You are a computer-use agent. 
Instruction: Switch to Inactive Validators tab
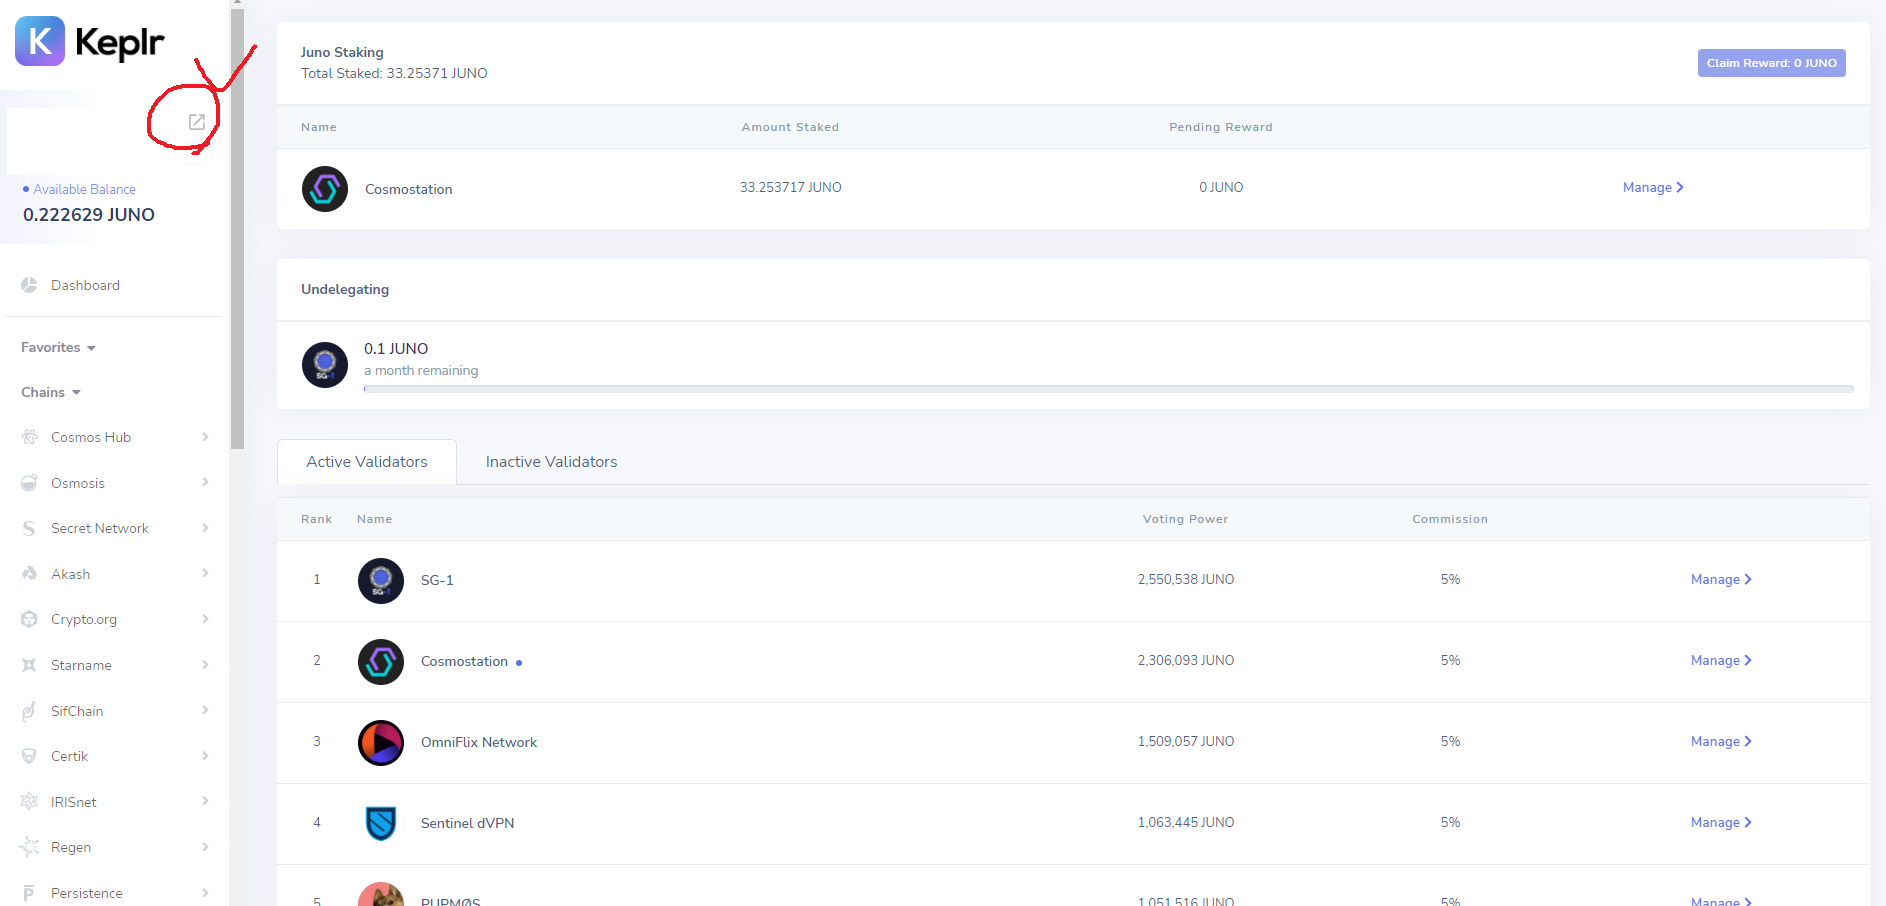coord(551,462)
